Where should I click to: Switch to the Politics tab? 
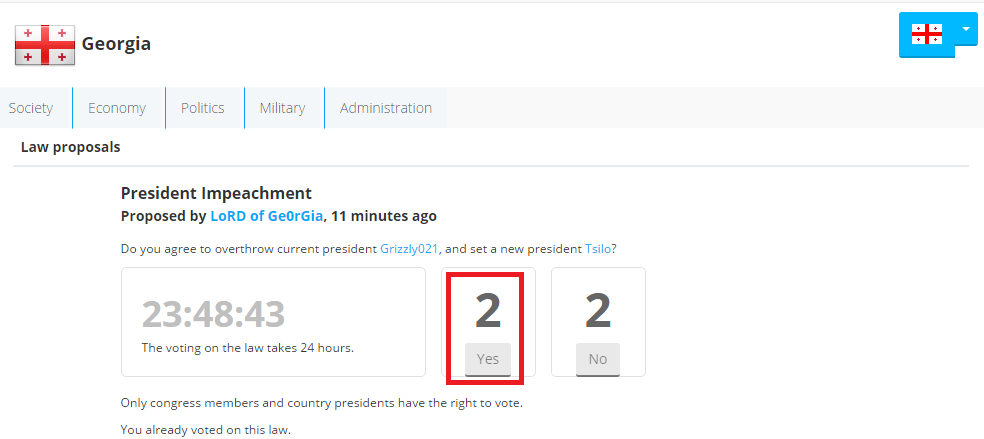click(203, 108)
